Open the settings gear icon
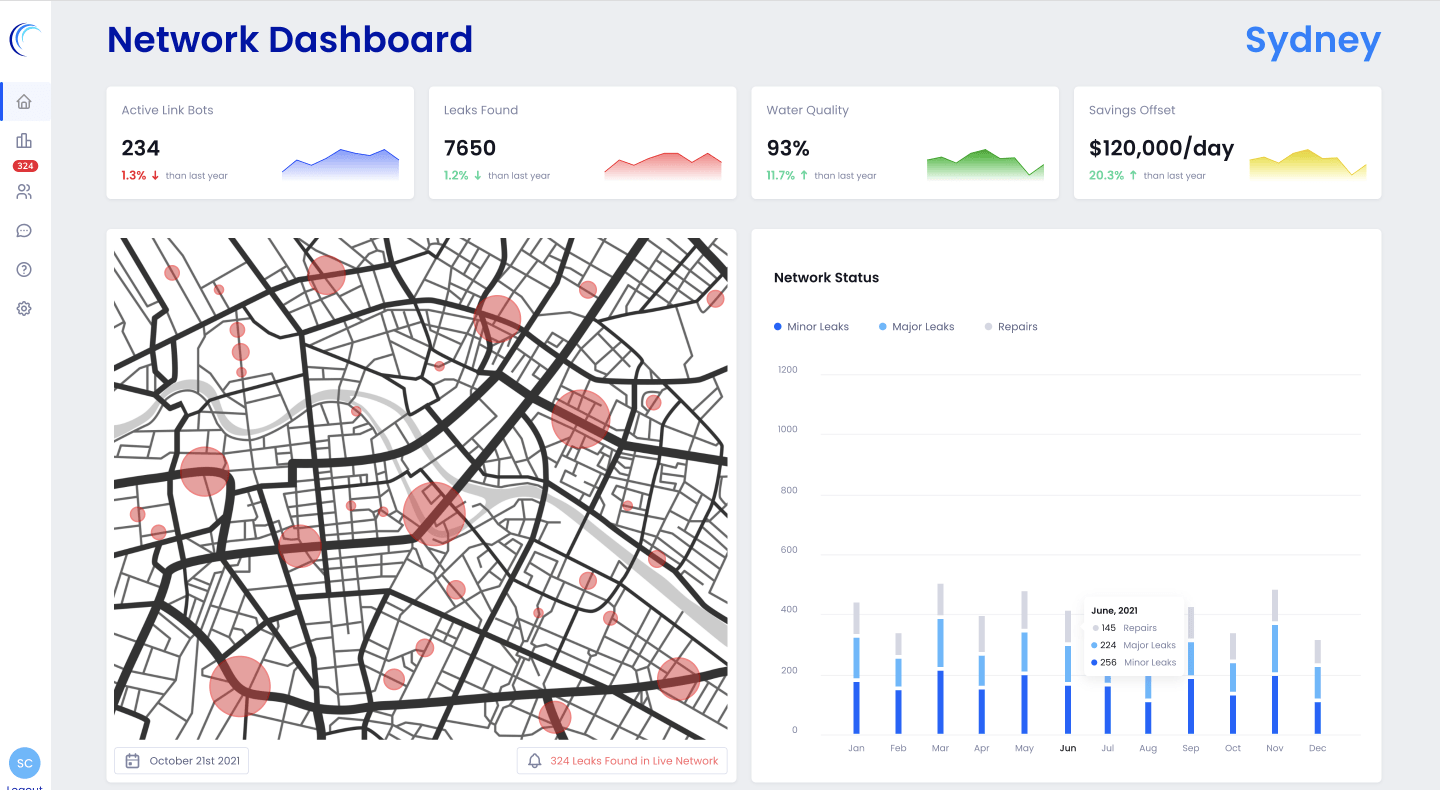This screenshot has height=790, width=1440. pyautogui.click(x=24, y=309)
